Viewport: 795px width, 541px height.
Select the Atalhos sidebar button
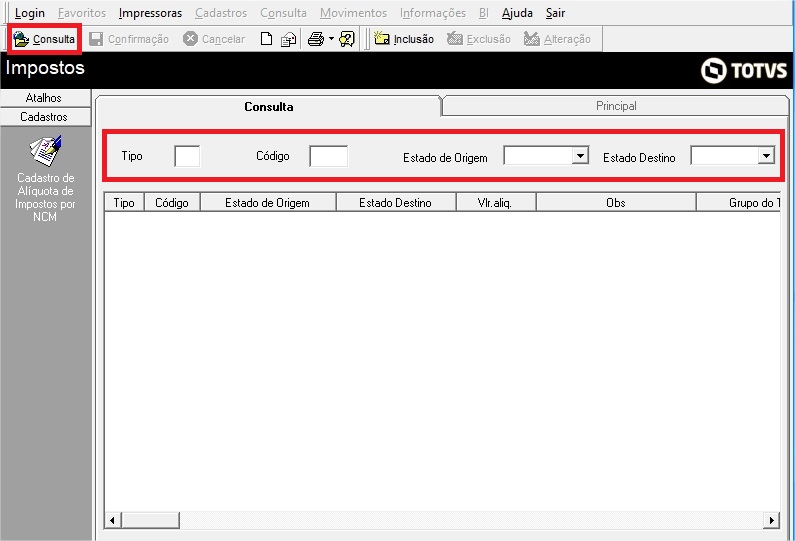[45, 98]
